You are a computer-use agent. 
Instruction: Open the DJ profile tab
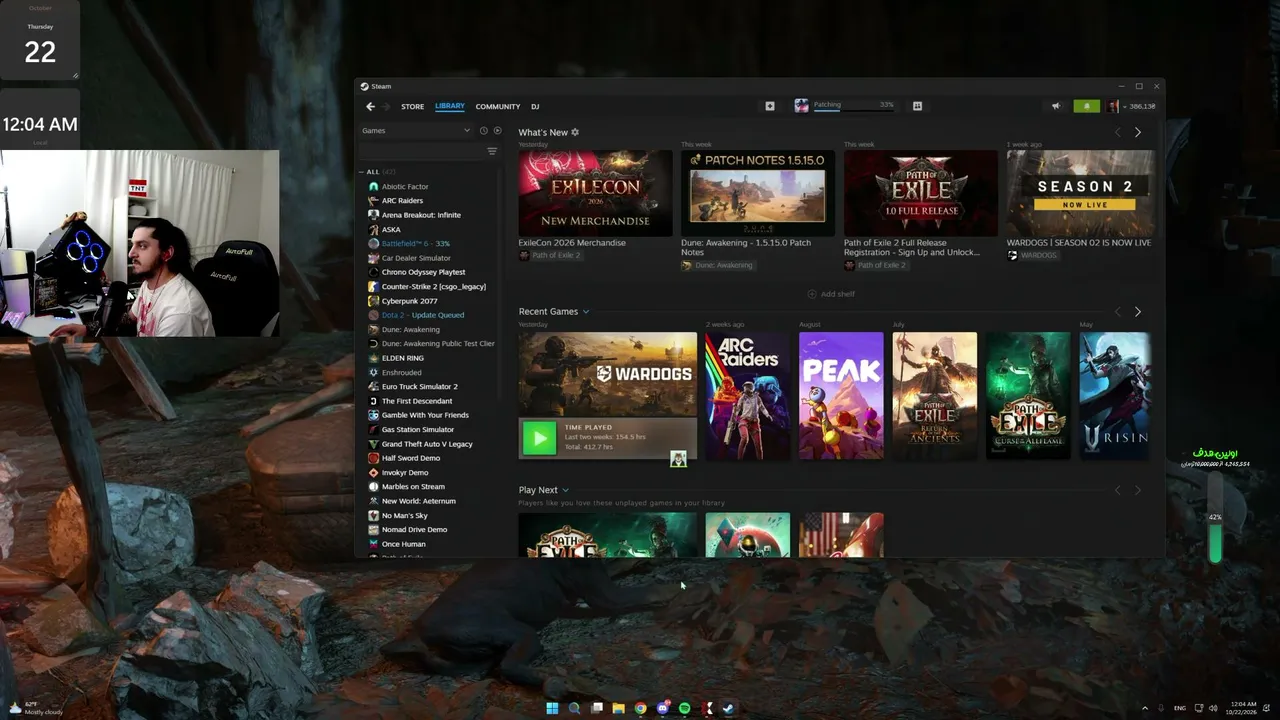tap(535, 106)
